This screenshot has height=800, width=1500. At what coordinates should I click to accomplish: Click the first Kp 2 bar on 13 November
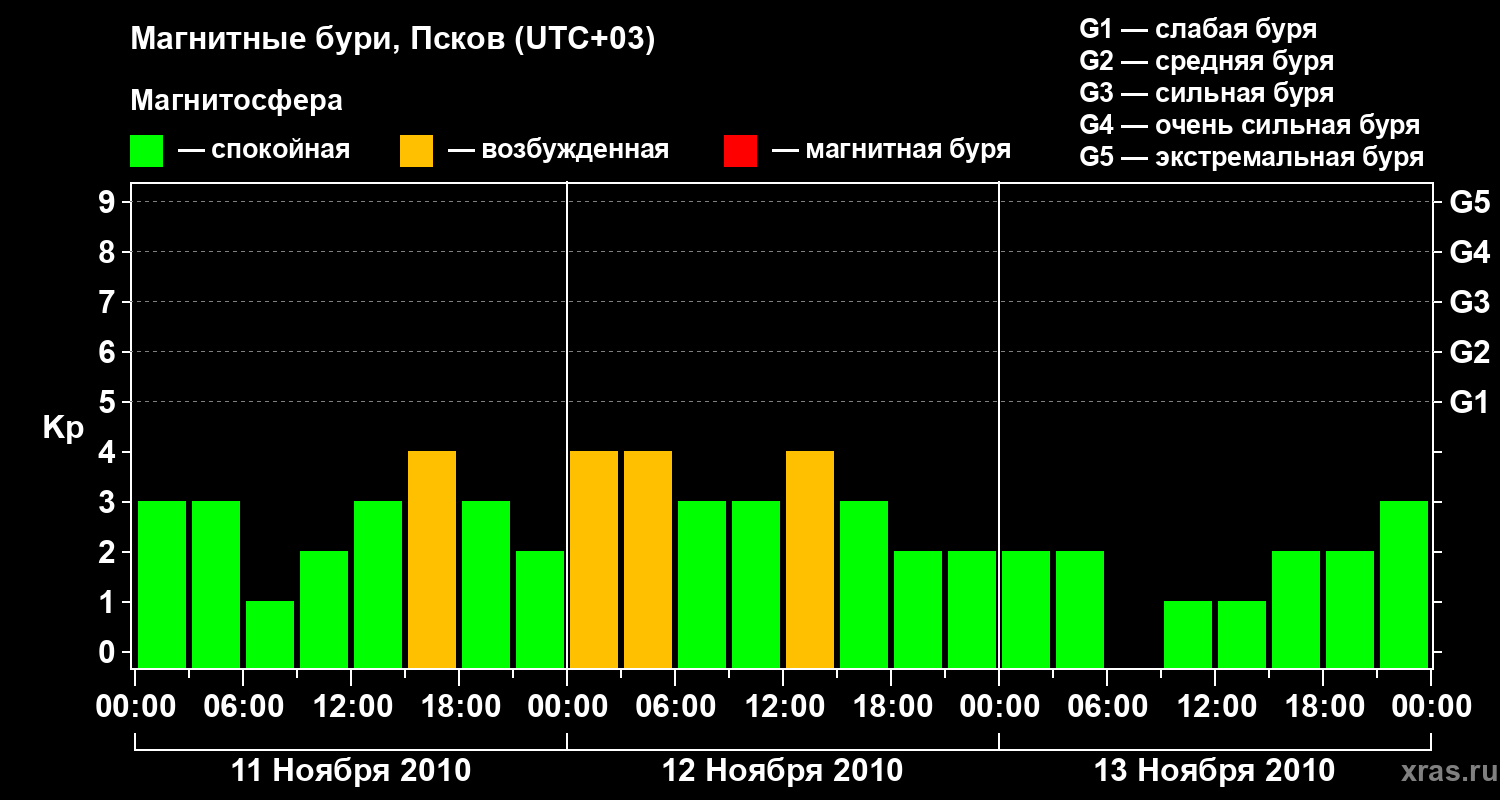1026,609
